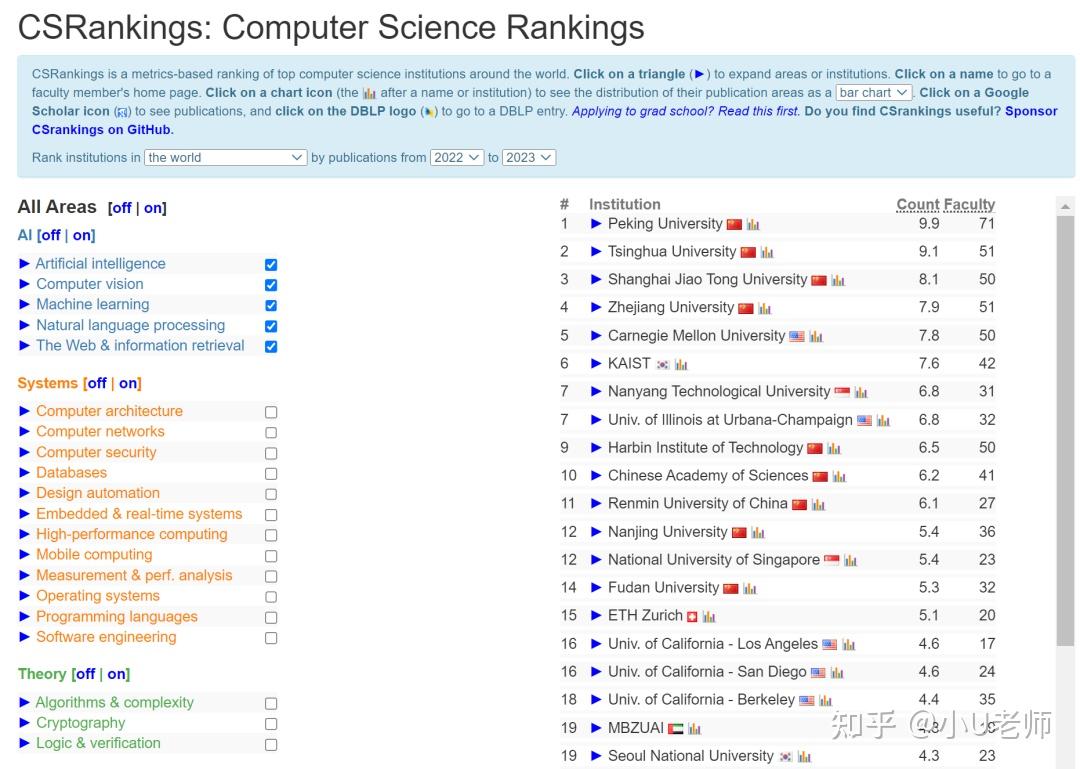Expand the Operating systems area triangle
Image resolution: width=1080 pixels, height=769 pixels.
click(x=24, y=596)
